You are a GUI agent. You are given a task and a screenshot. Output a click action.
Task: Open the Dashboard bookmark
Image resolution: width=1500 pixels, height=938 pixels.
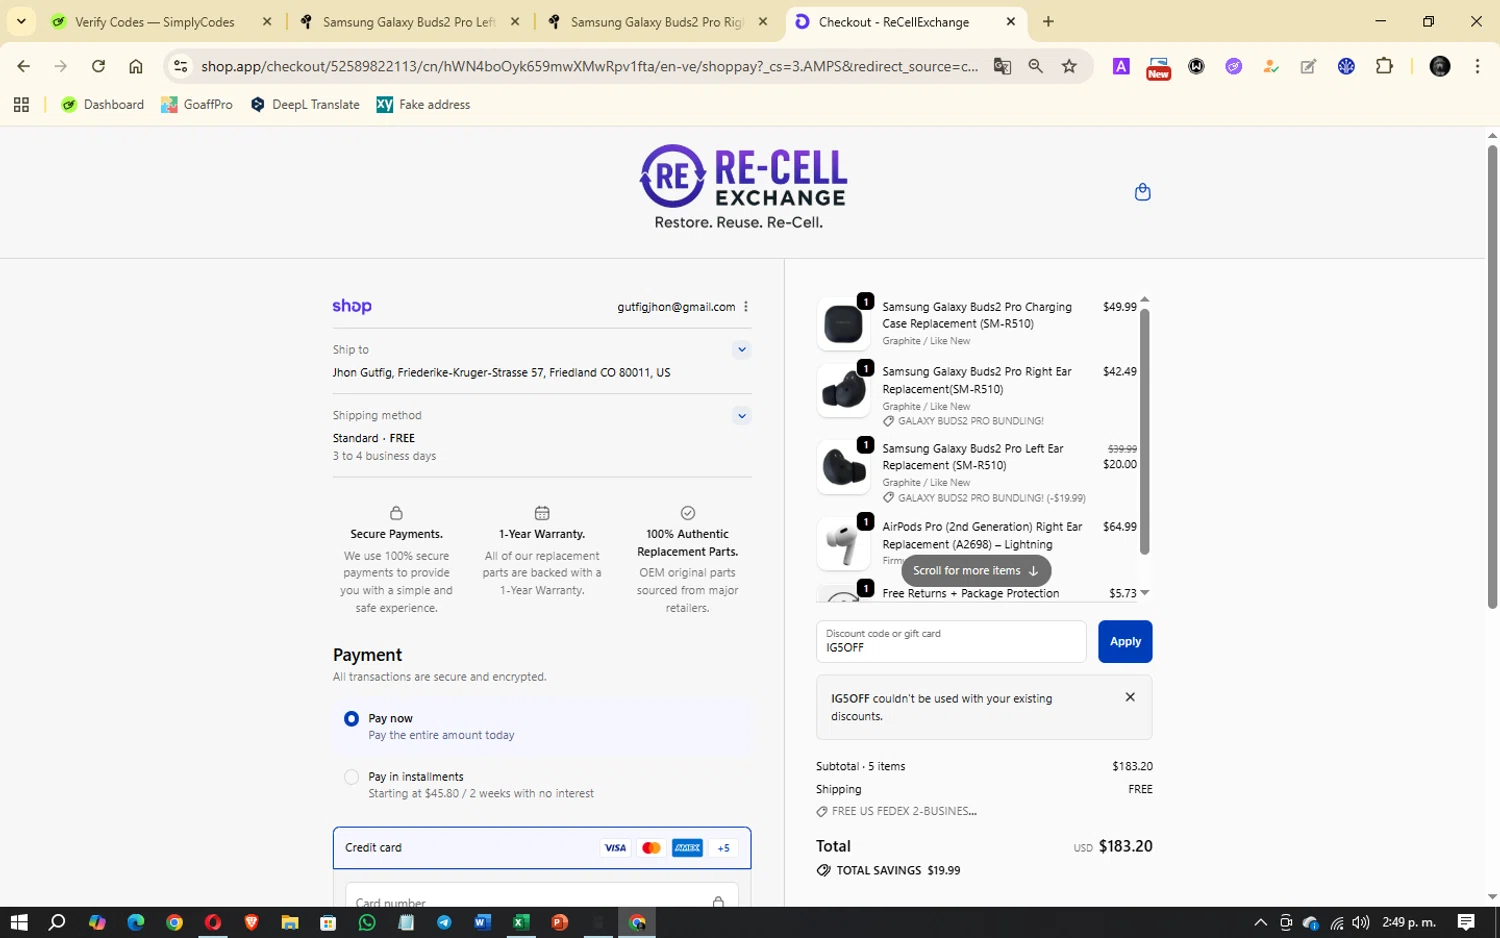102,105
